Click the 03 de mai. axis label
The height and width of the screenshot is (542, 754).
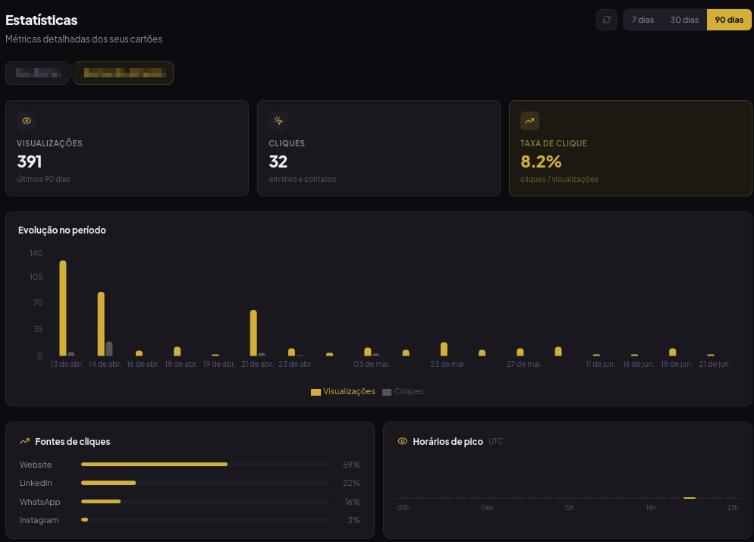[371, 364]
